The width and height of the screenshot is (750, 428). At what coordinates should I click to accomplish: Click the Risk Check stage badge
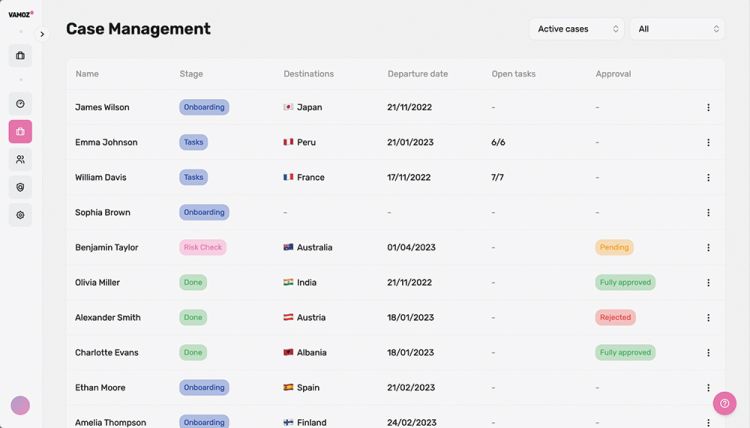tap(203, 247)
